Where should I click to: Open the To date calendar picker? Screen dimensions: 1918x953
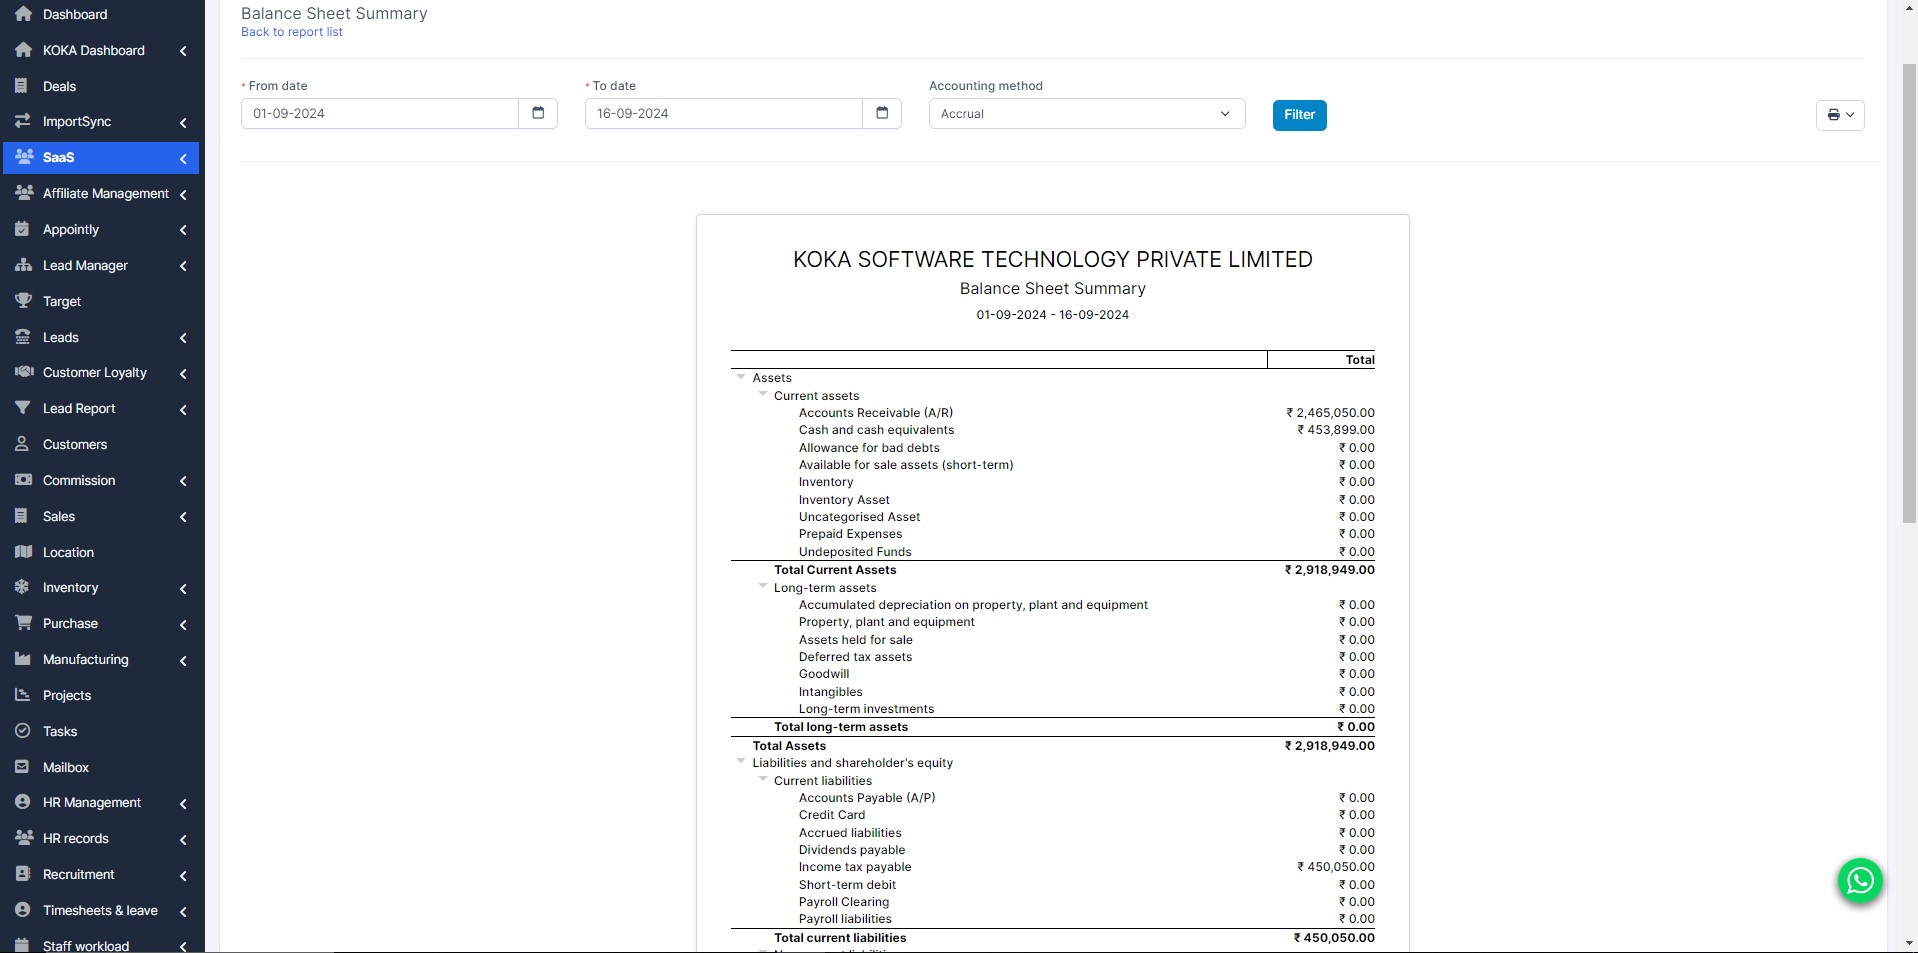click(882, 113)
